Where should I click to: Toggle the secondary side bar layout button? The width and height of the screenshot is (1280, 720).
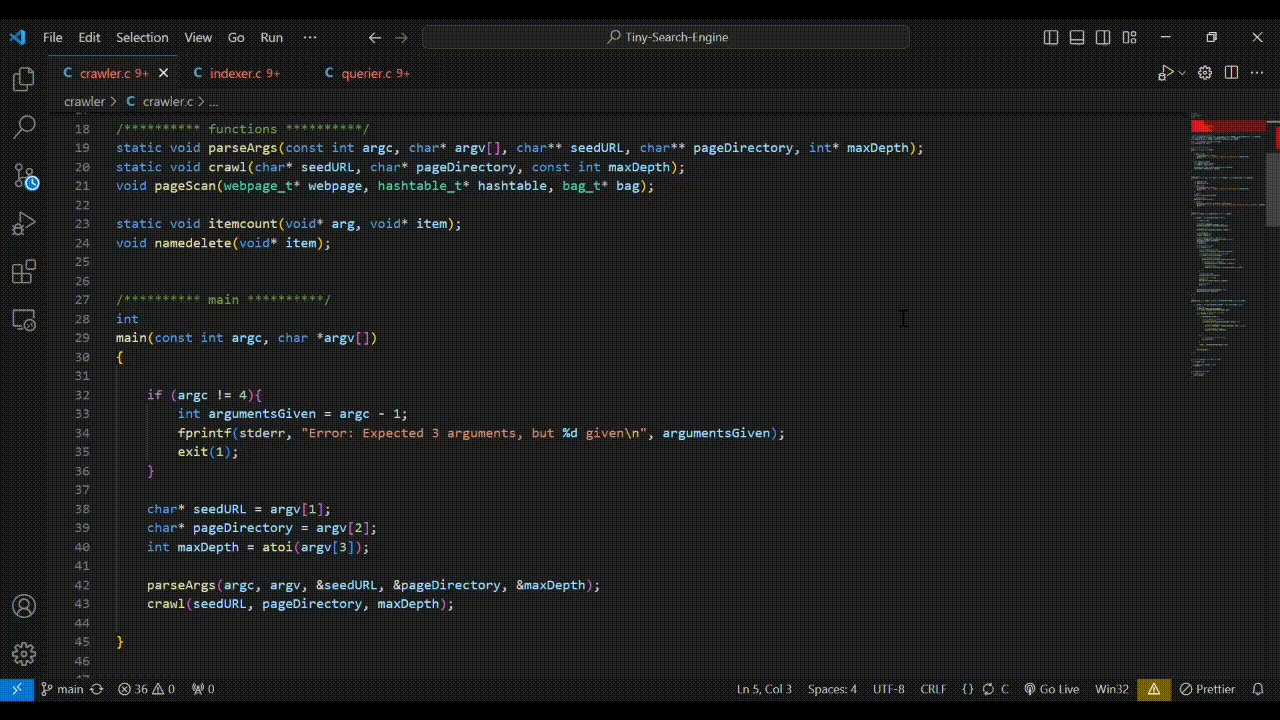point(1103,37)
